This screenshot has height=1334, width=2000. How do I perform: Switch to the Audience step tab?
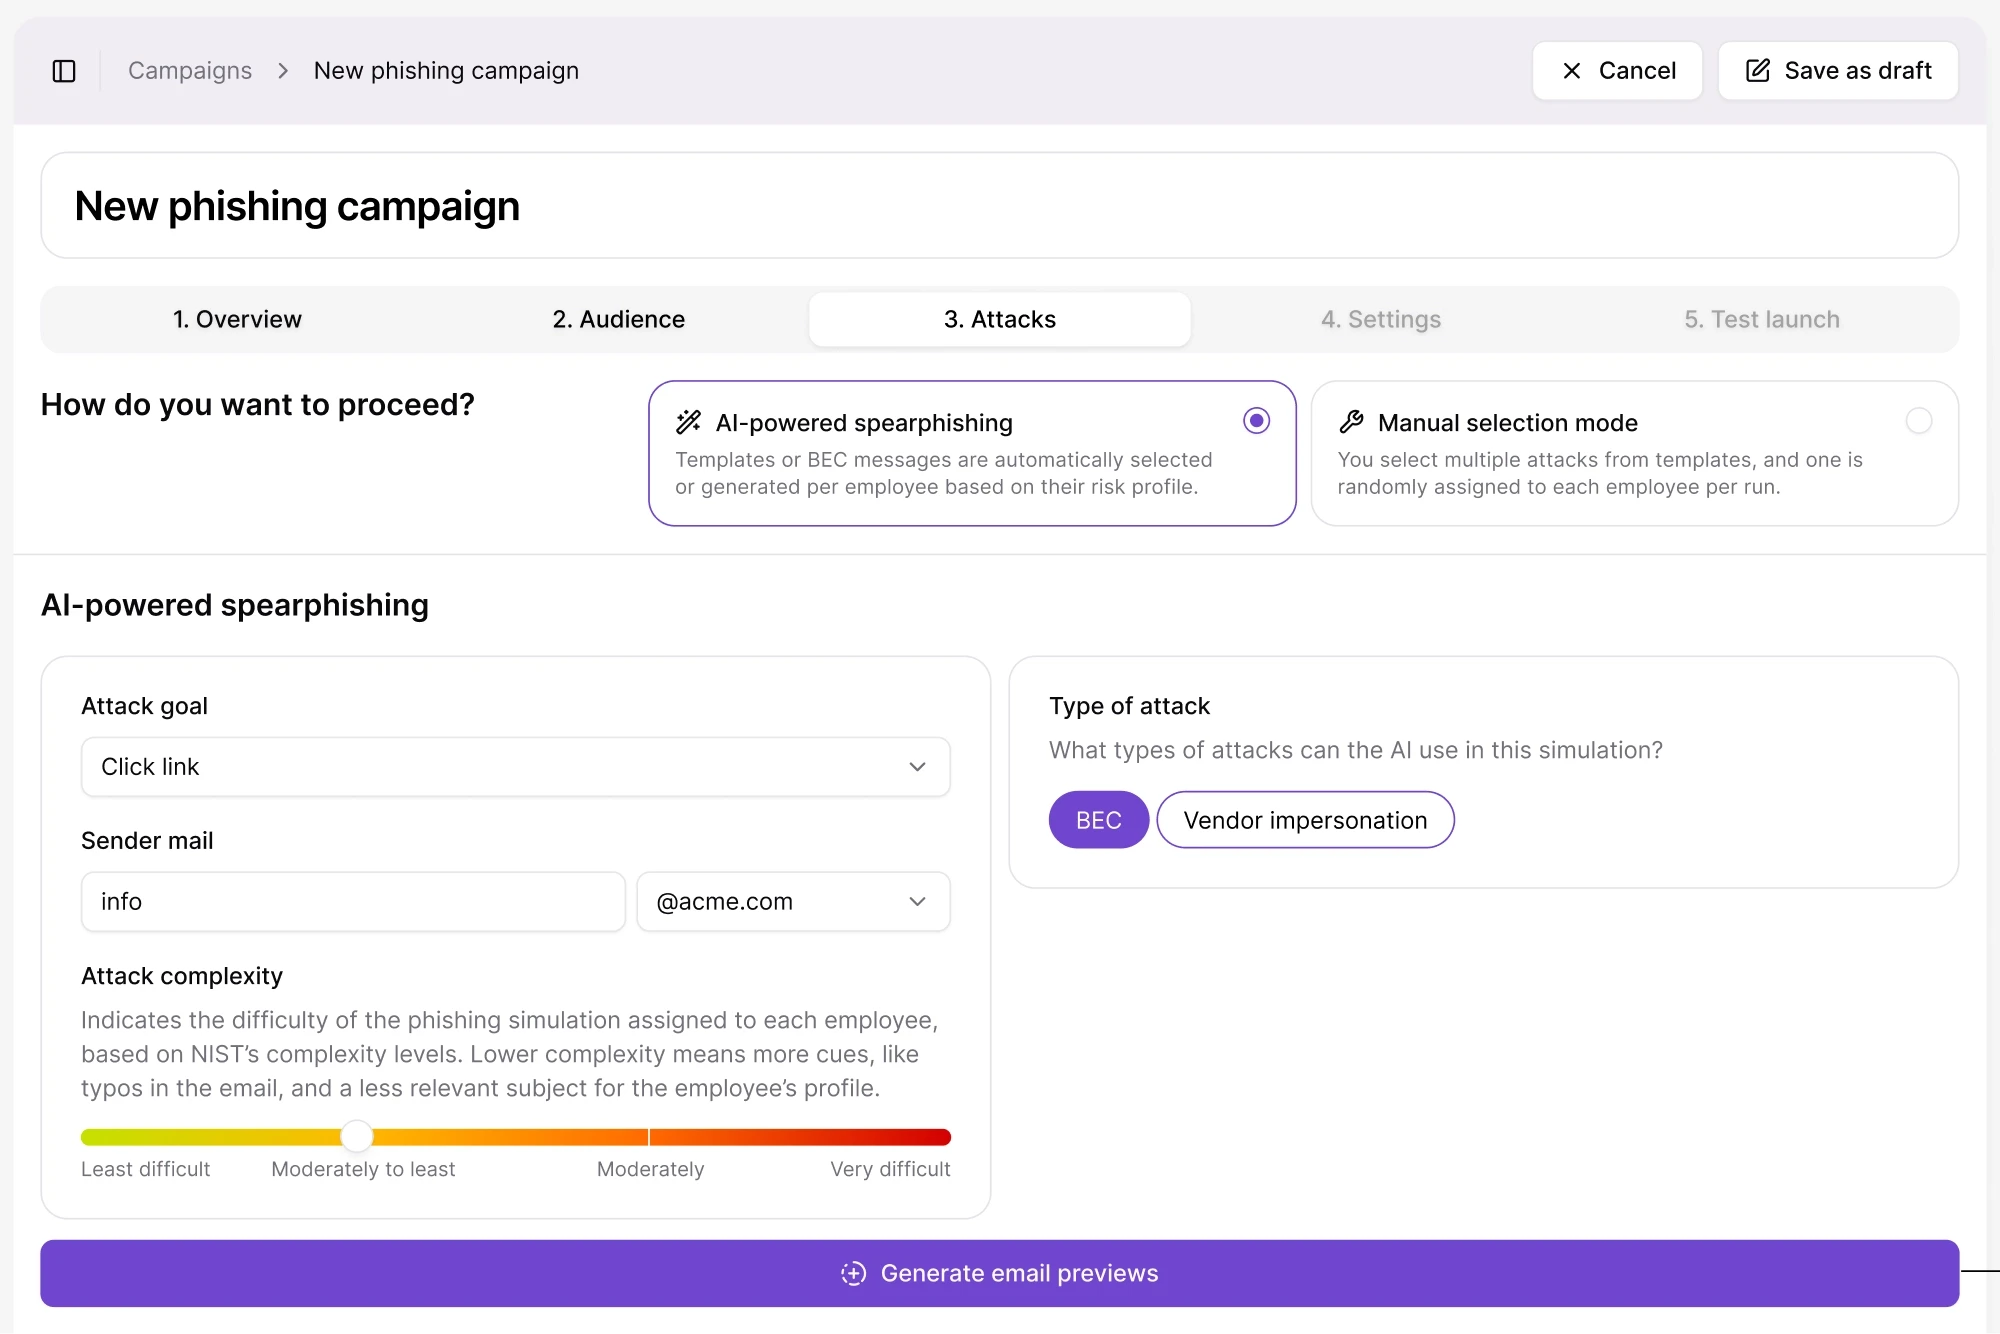(618, 320)
